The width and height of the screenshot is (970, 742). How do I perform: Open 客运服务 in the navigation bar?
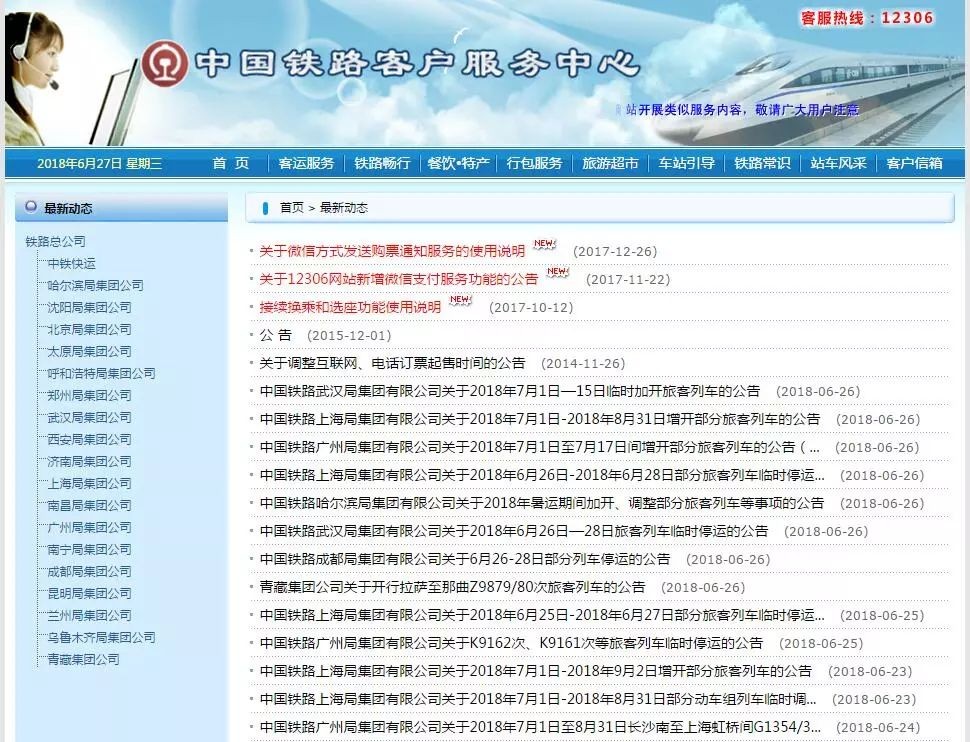pyautogui.click(x=306, y=163)
